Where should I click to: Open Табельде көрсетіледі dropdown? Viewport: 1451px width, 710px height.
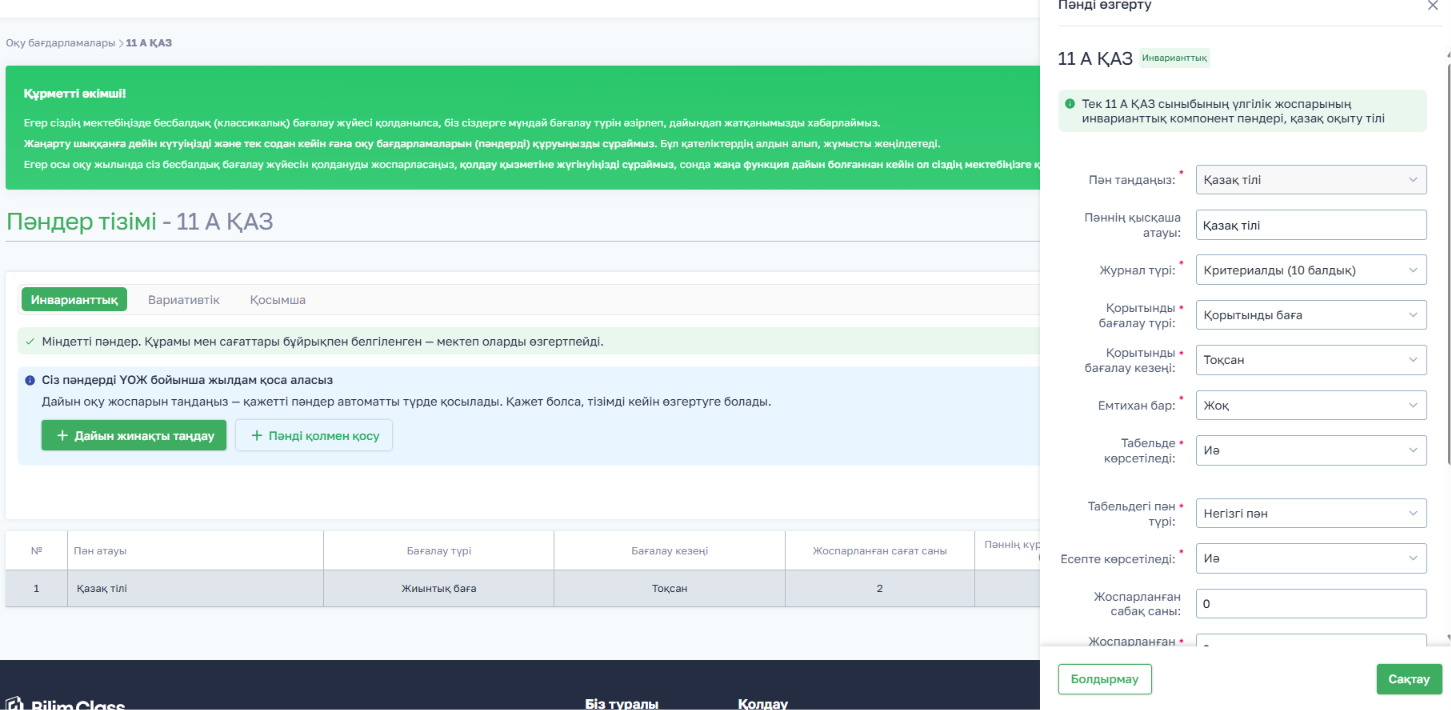tap(1311, 450)
